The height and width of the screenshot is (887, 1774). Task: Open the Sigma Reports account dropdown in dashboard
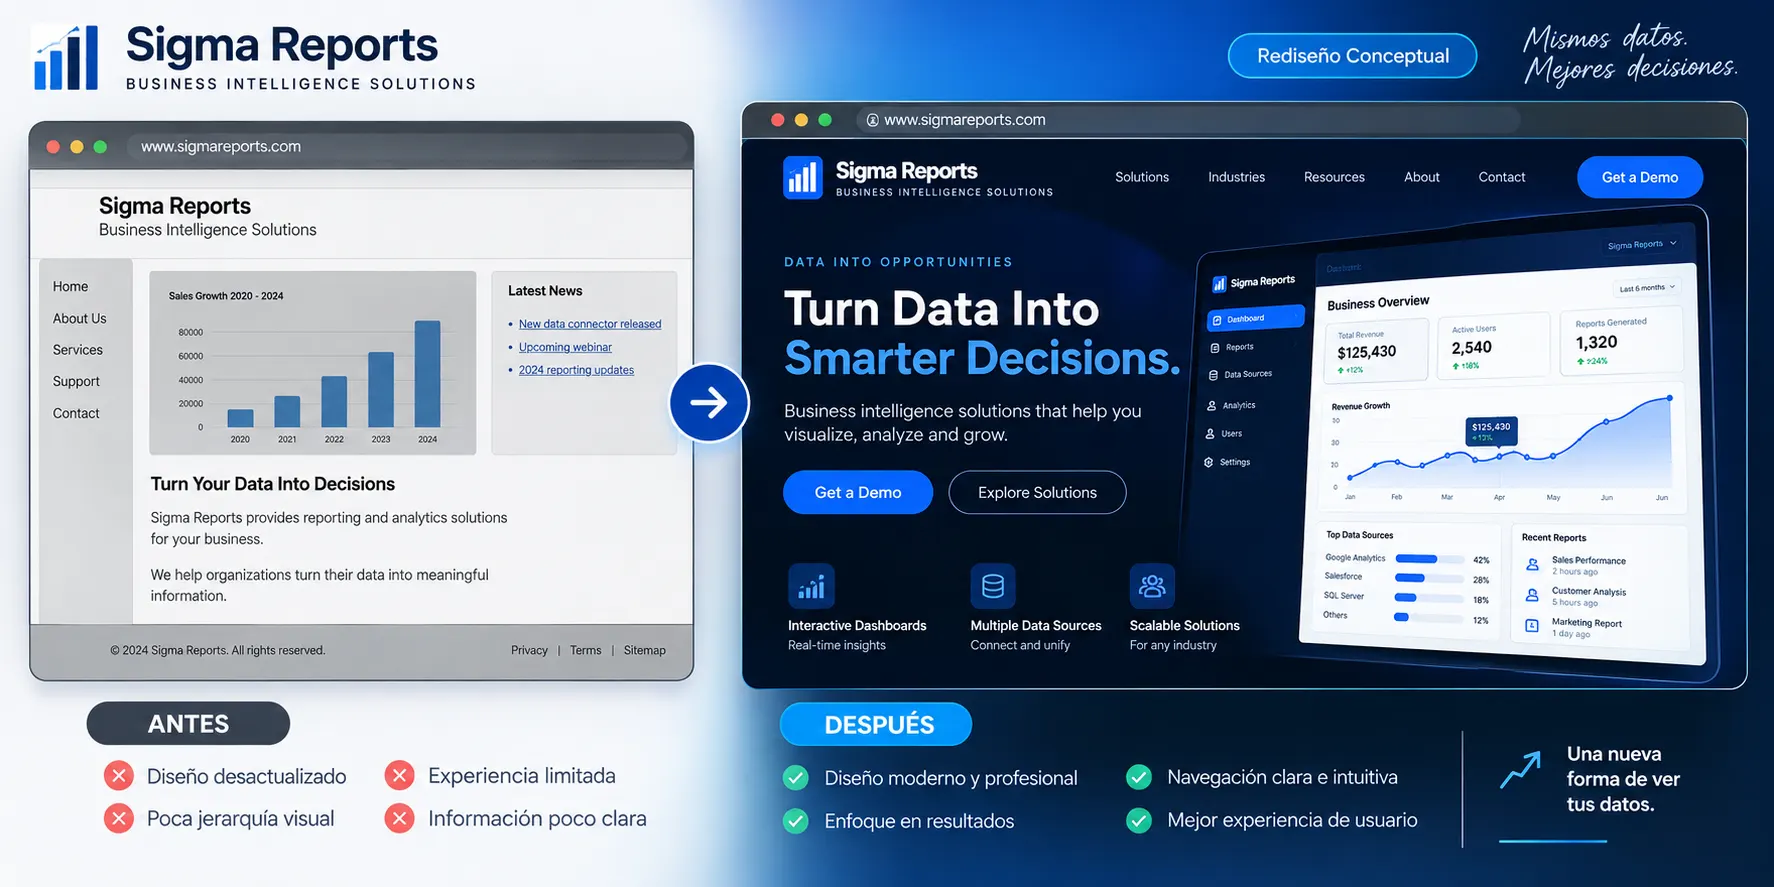click(1642, 244)
